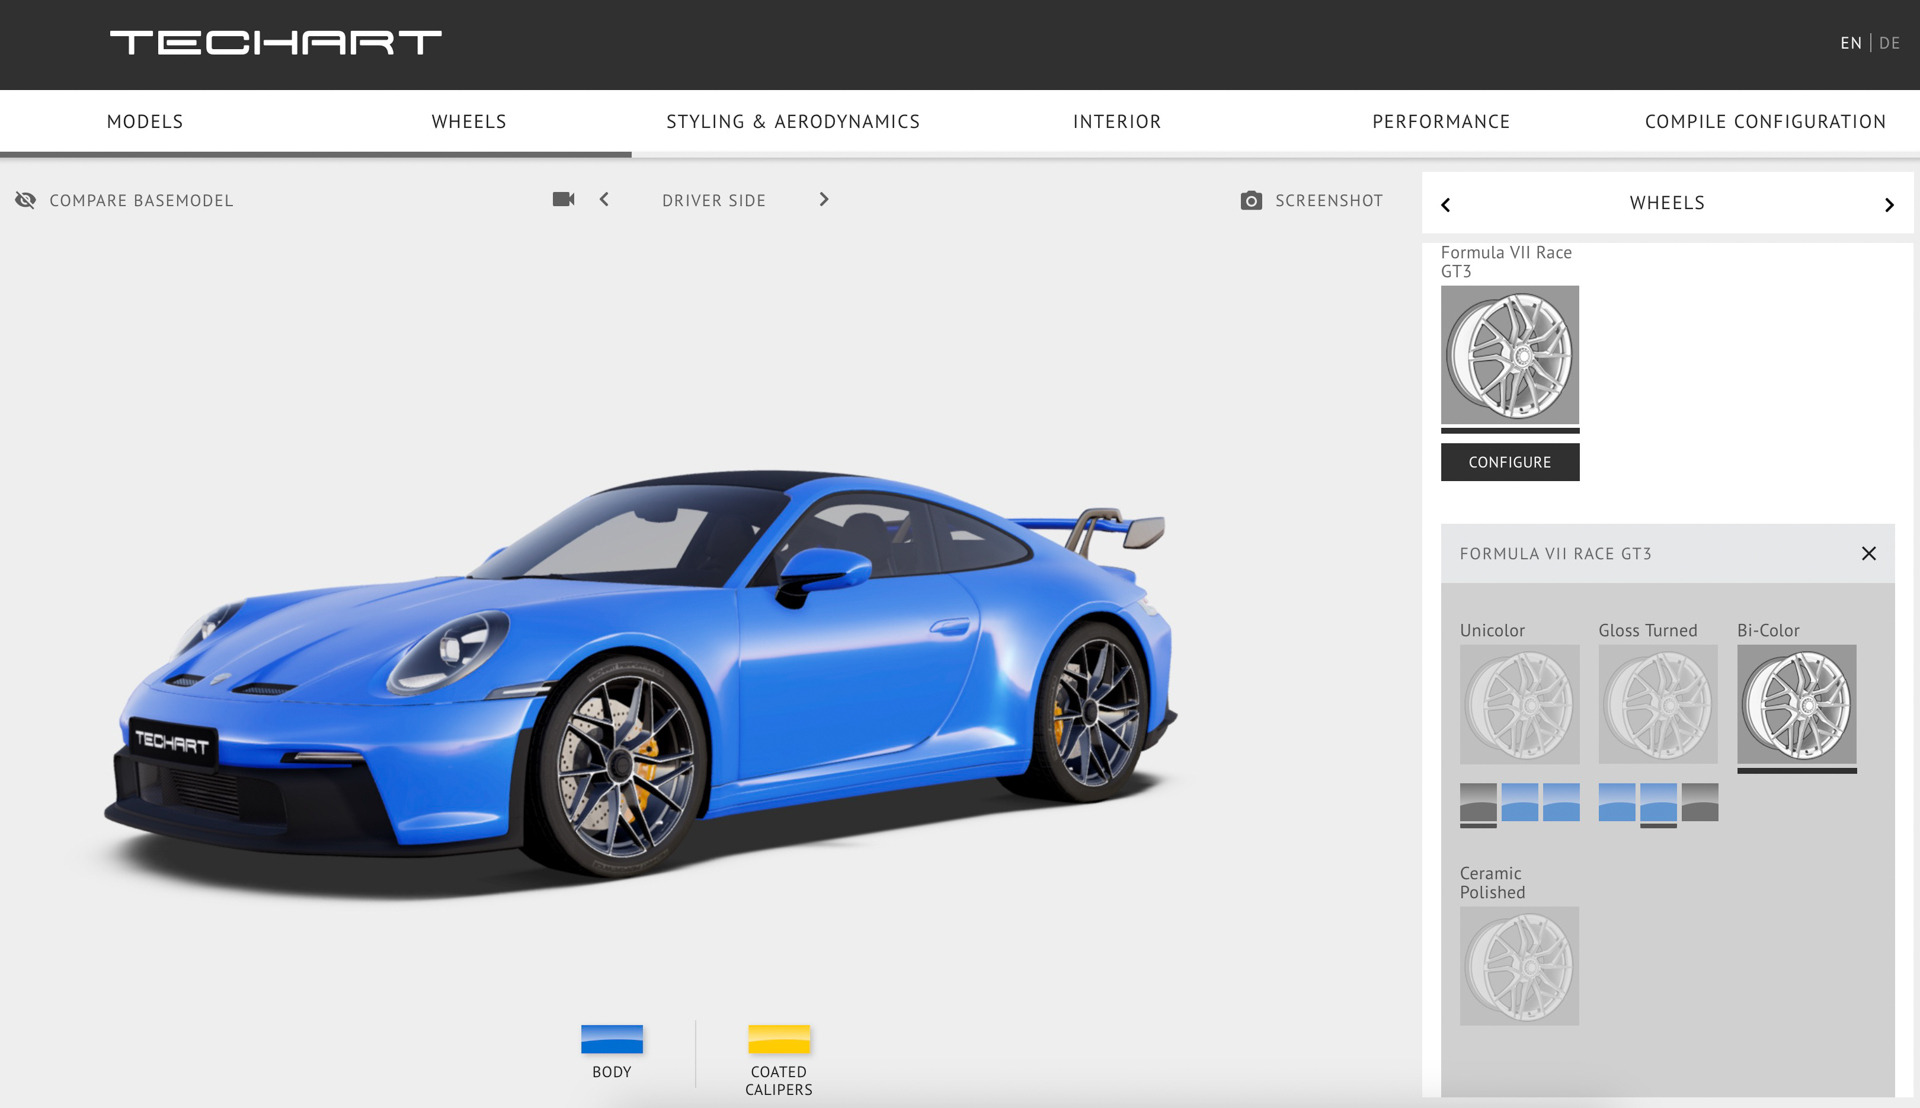The image size is (1920, 1108).
Task: Pick the middle blue swatch under Unicolor
Action: tap(1520, 802)
